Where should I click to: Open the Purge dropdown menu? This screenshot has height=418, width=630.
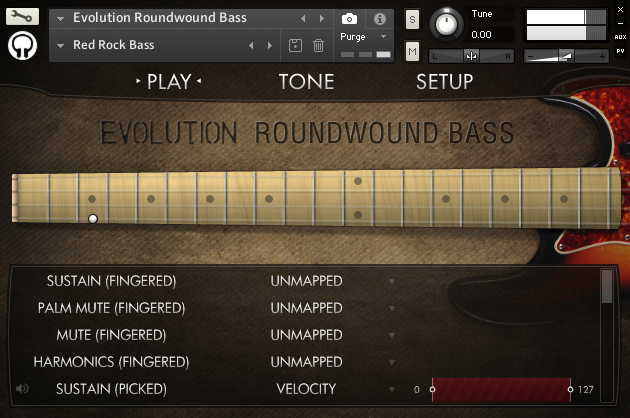(383, 37)
